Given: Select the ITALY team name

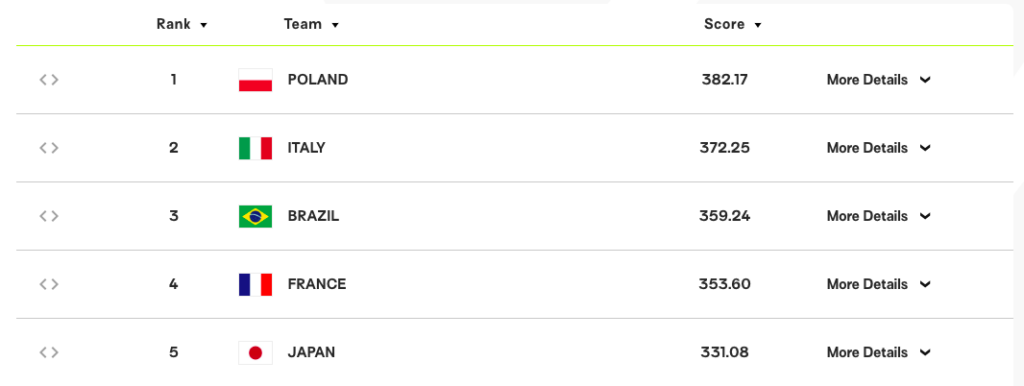Looking at the screenshot, I should [x=306, y=148].
